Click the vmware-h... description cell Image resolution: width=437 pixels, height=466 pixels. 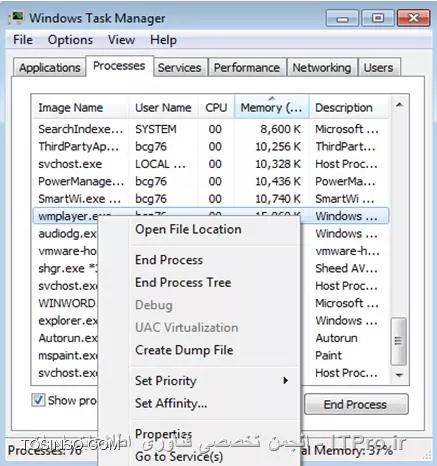347,251
